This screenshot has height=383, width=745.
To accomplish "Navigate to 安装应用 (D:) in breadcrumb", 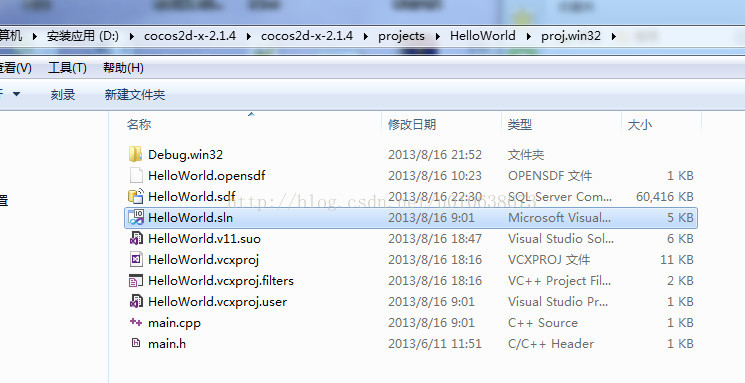I will click(83, 36).
